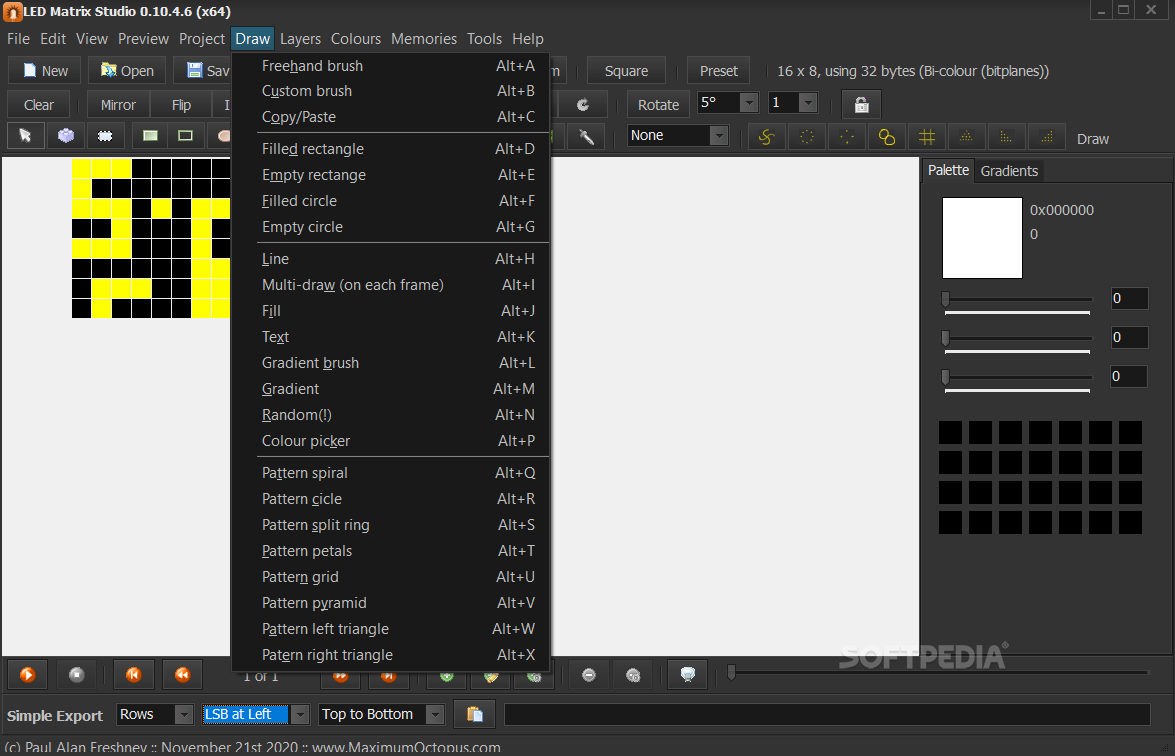Image resolution: width=1175 pixels, height=756 pixels.
Task: Select the pattern petals icon
Action: tap(886, 137)
